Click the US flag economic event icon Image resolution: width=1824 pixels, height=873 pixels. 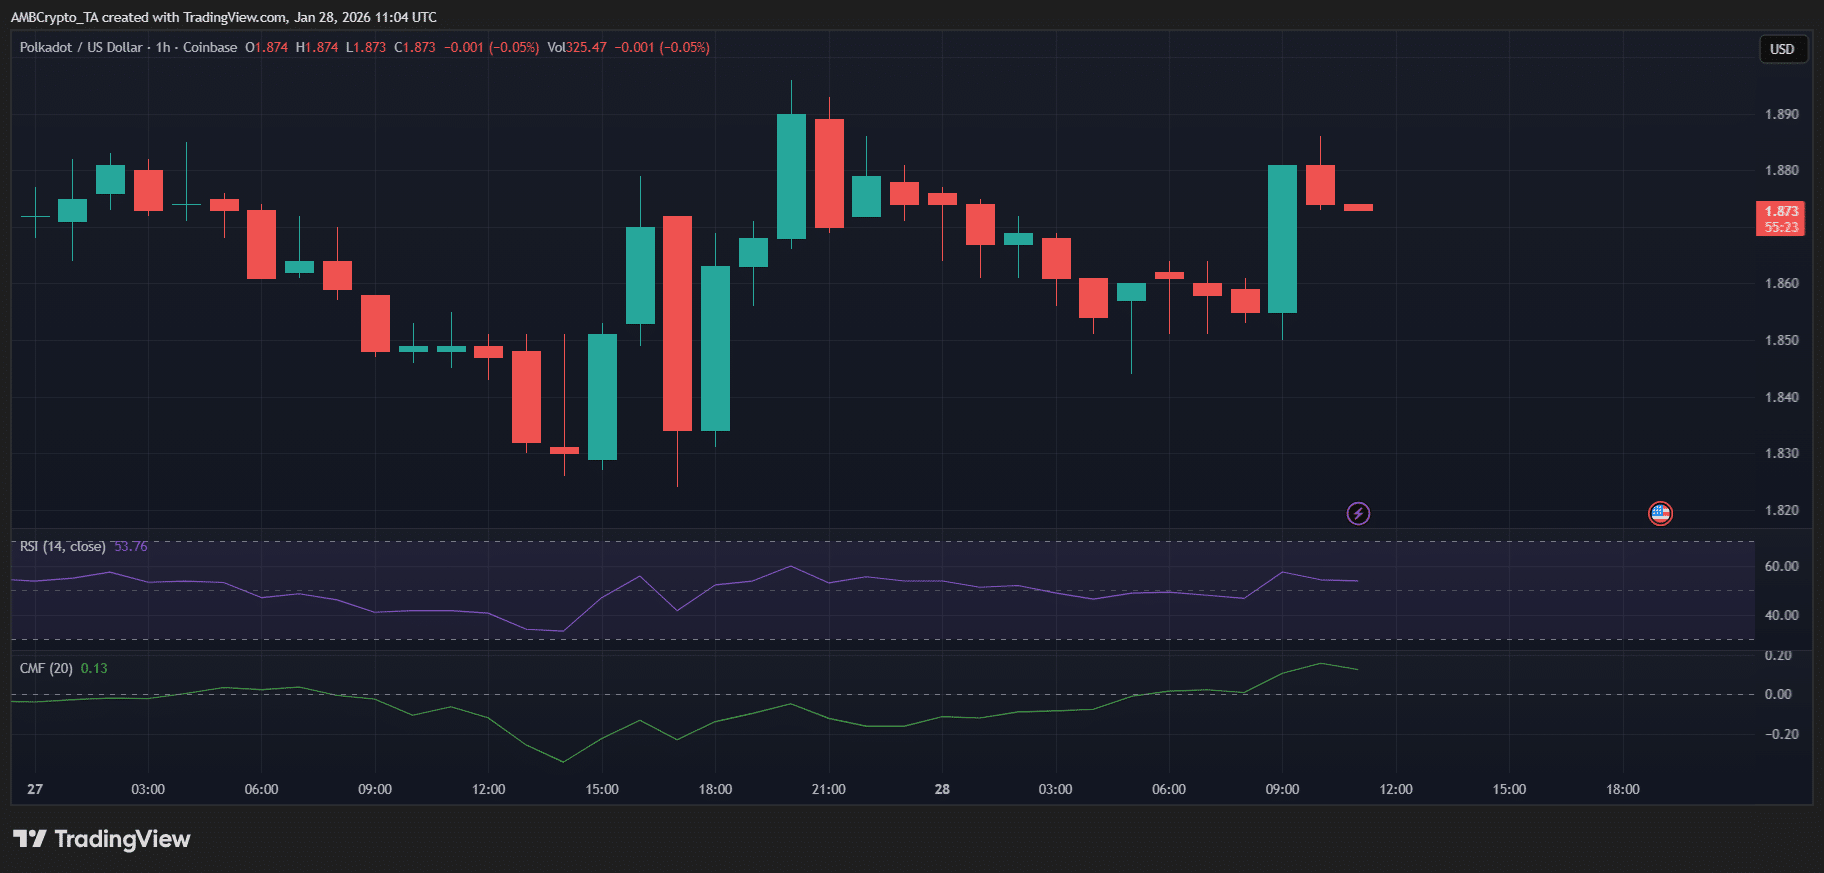1660,514
